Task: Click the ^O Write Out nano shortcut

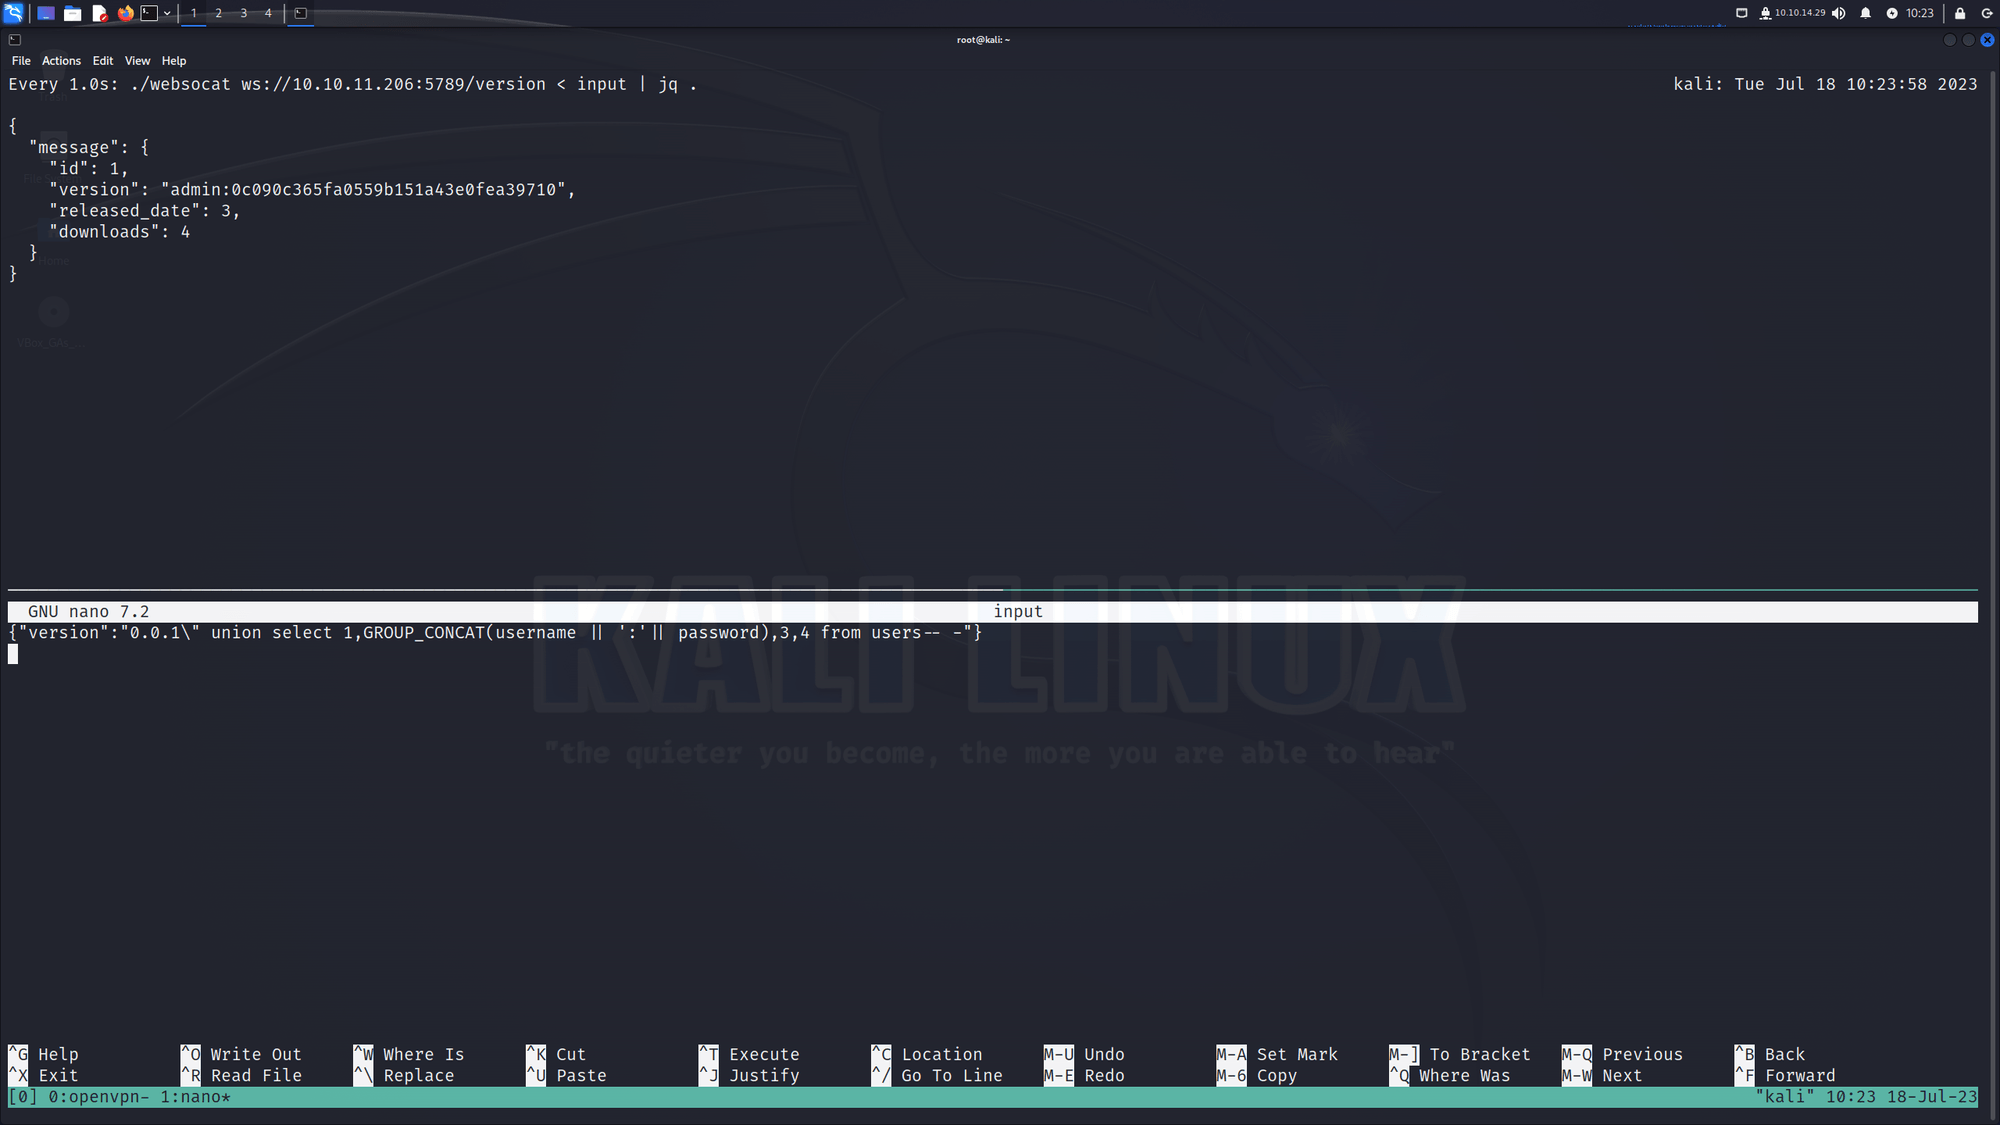Action: (x=241, y=1055)
